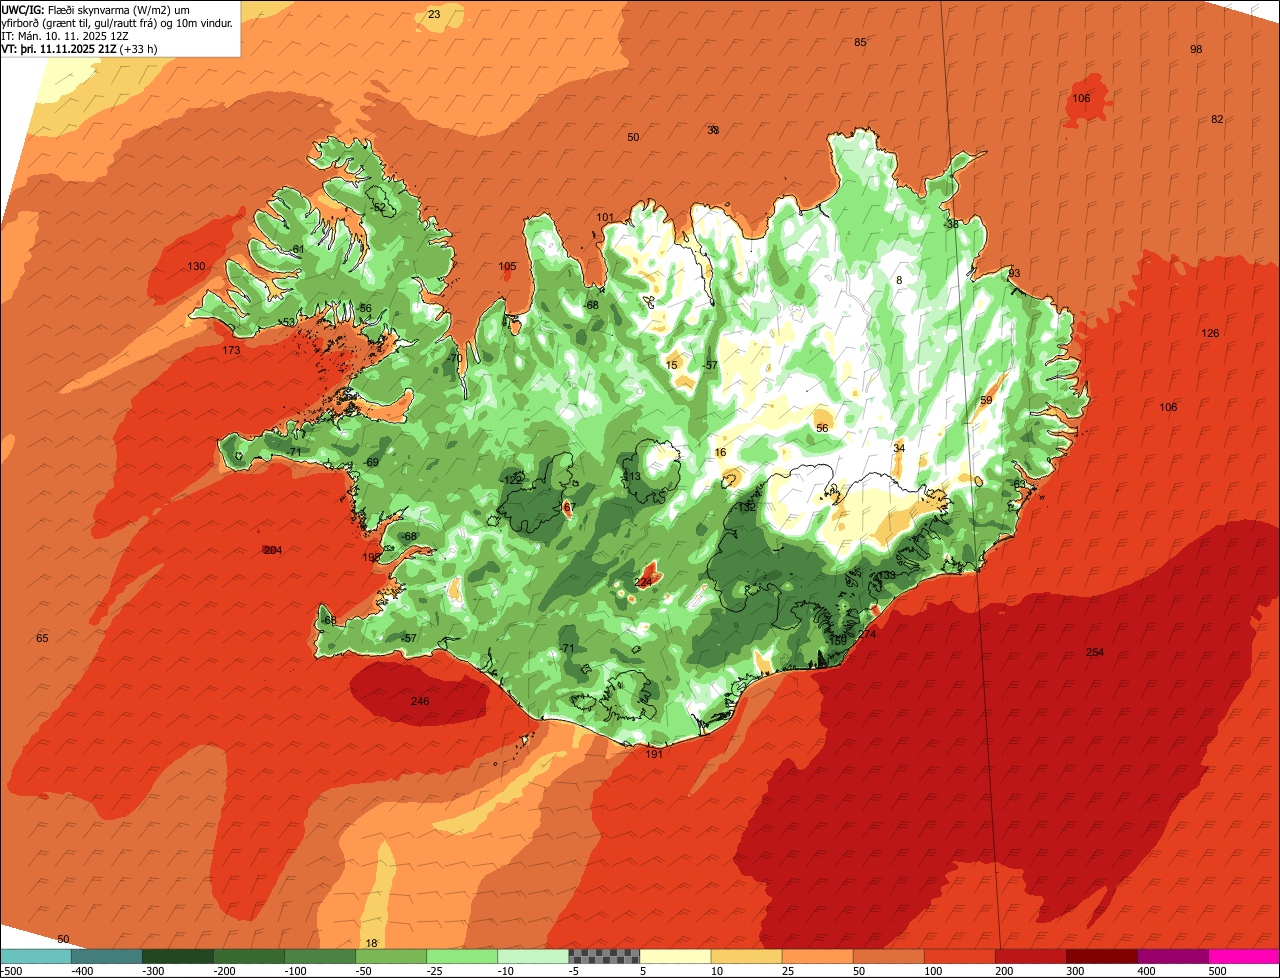Screen dimensions: 1280x978
Task: Click the legend label 300
Action: pos(1075,971)
